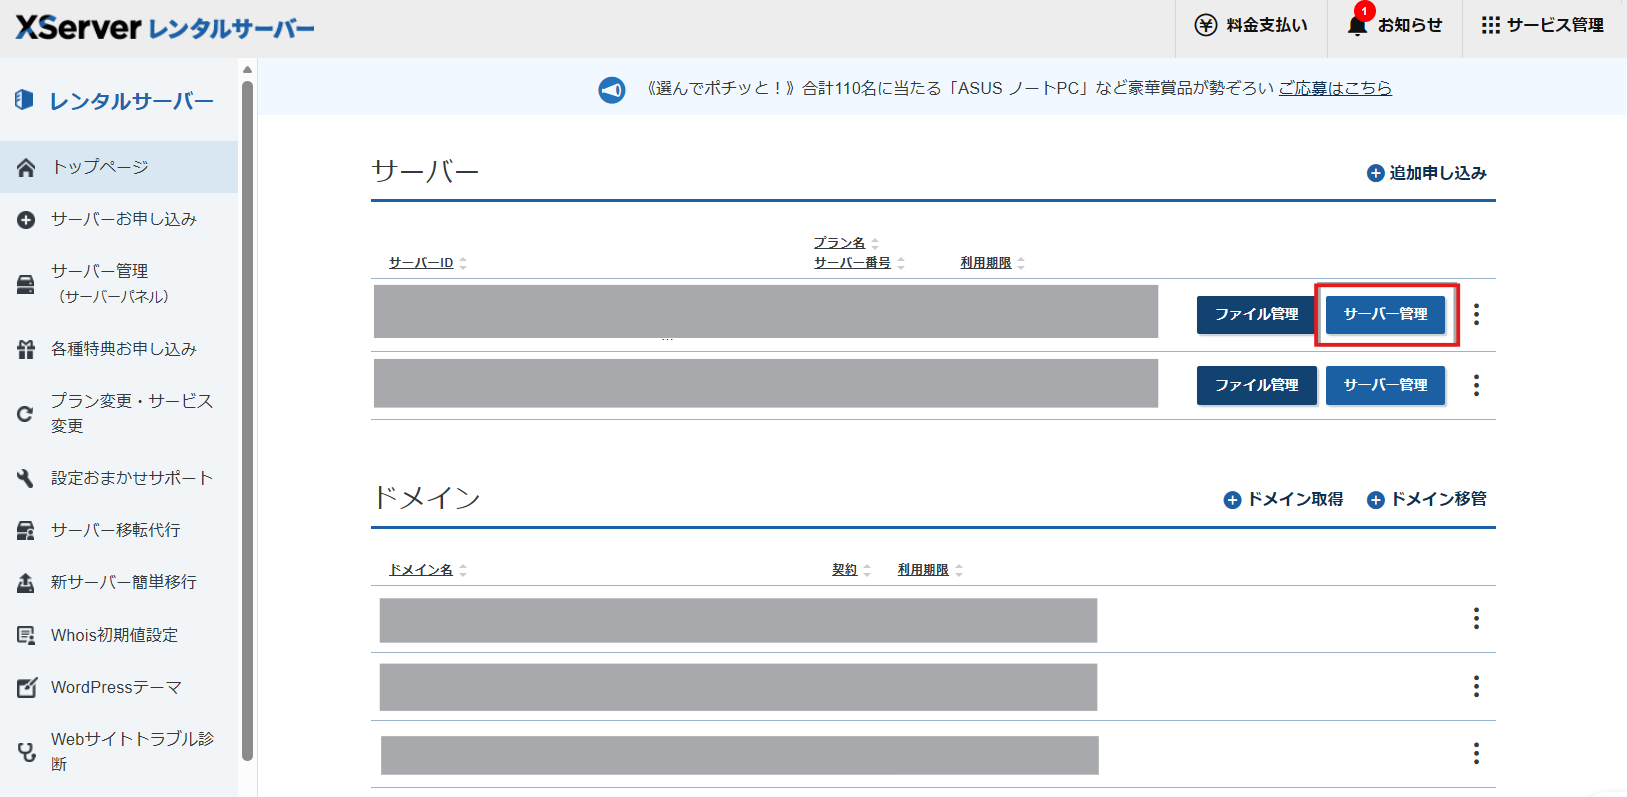Click サーバー管理 button in first server row
1627x797 pixels.
tap(1385, 314)
